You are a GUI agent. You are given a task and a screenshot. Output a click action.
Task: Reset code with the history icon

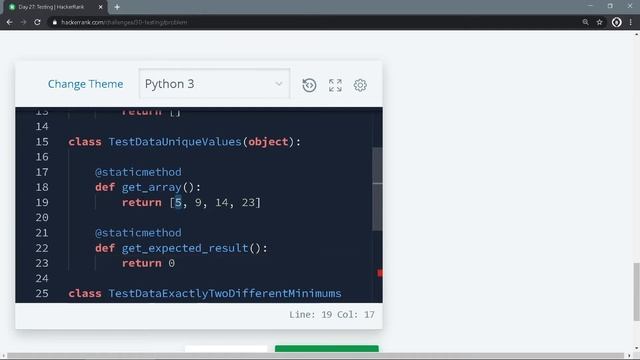(x=309, y=85)
